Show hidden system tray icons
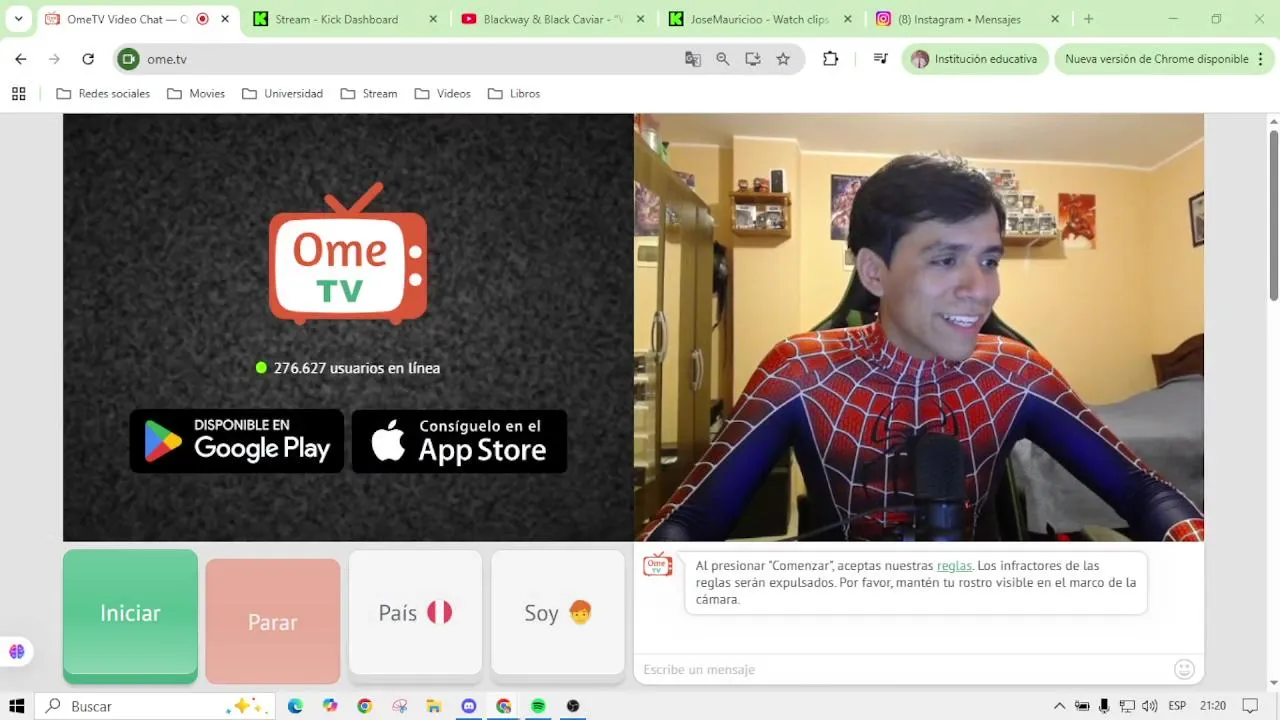Viewport: 1280px width, 720px height. 1059,706
